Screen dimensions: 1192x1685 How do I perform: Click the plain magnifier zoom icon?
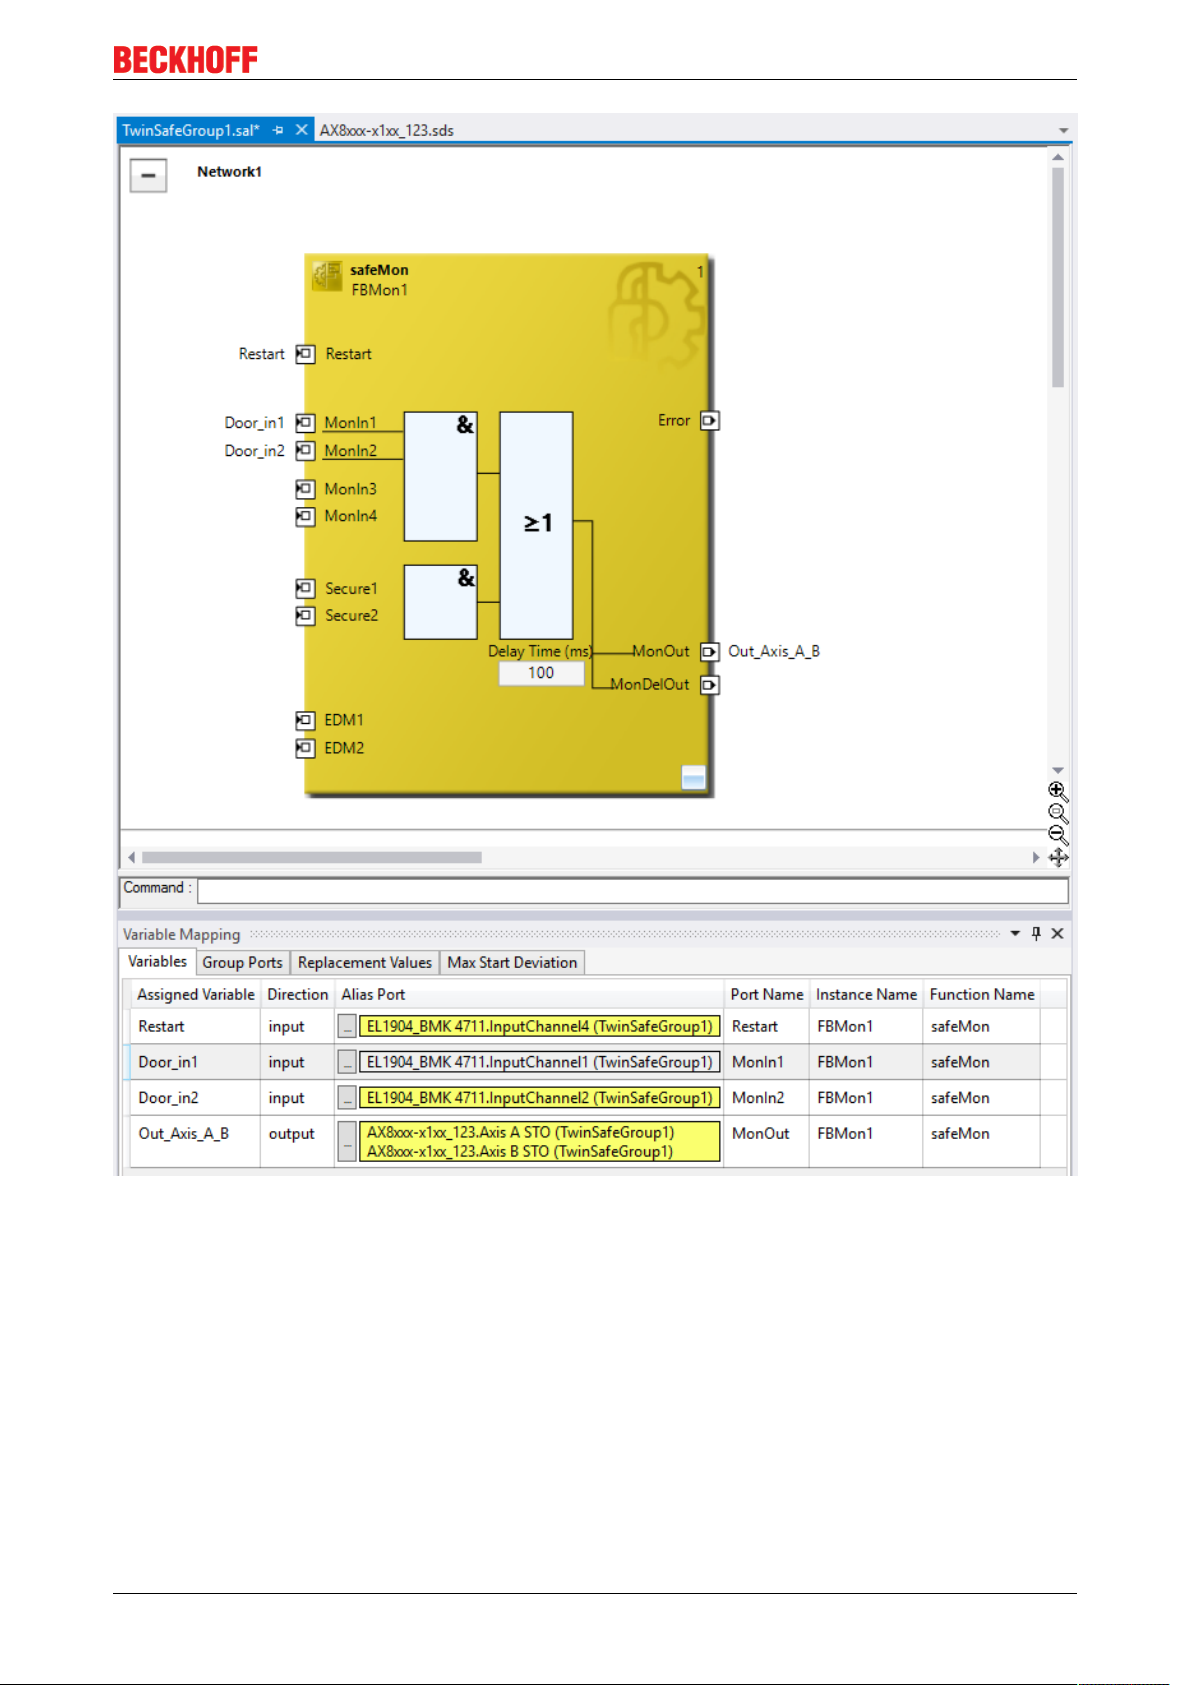(x=1058, y=814)
